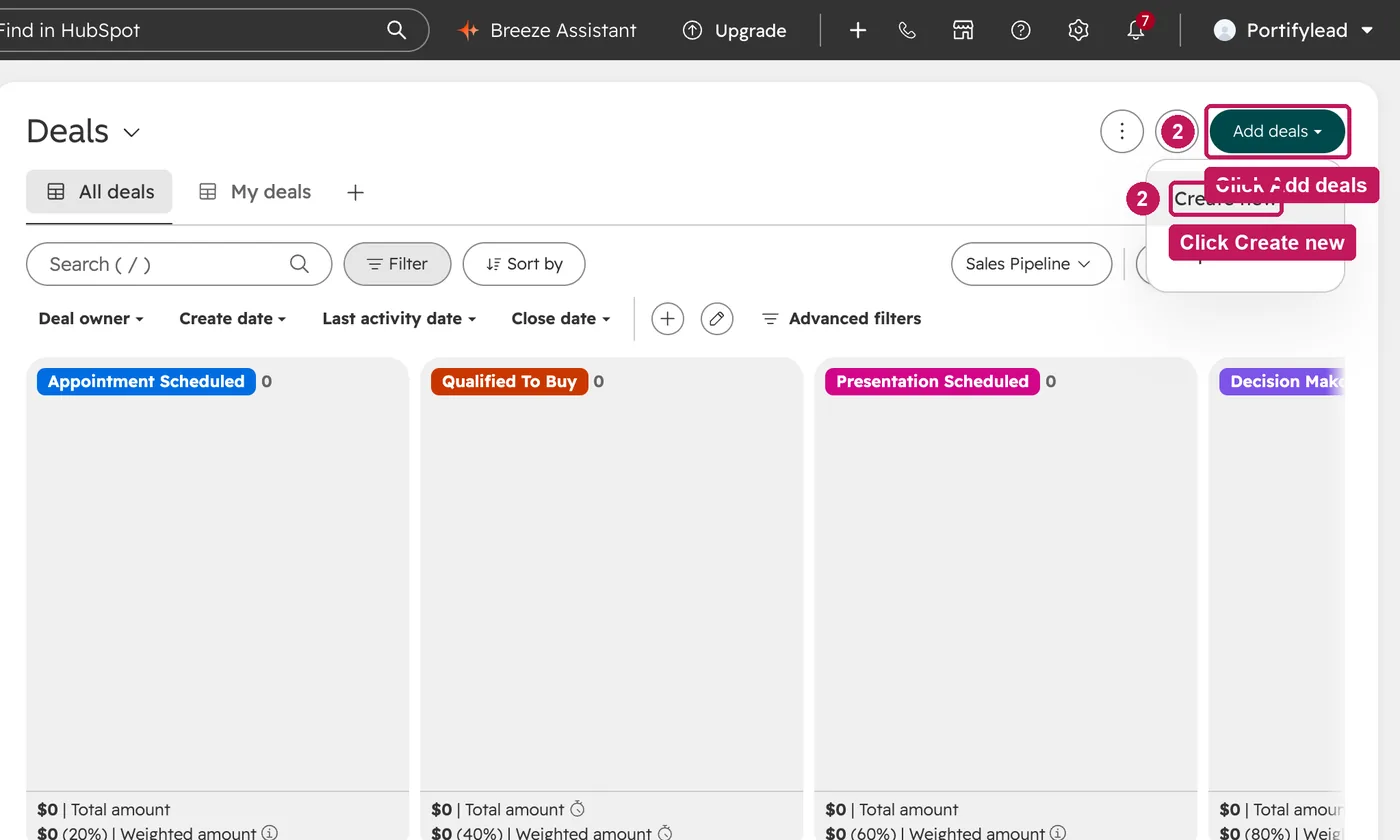Click the info icon beside the (20%) weighted amount

point(270,832)
